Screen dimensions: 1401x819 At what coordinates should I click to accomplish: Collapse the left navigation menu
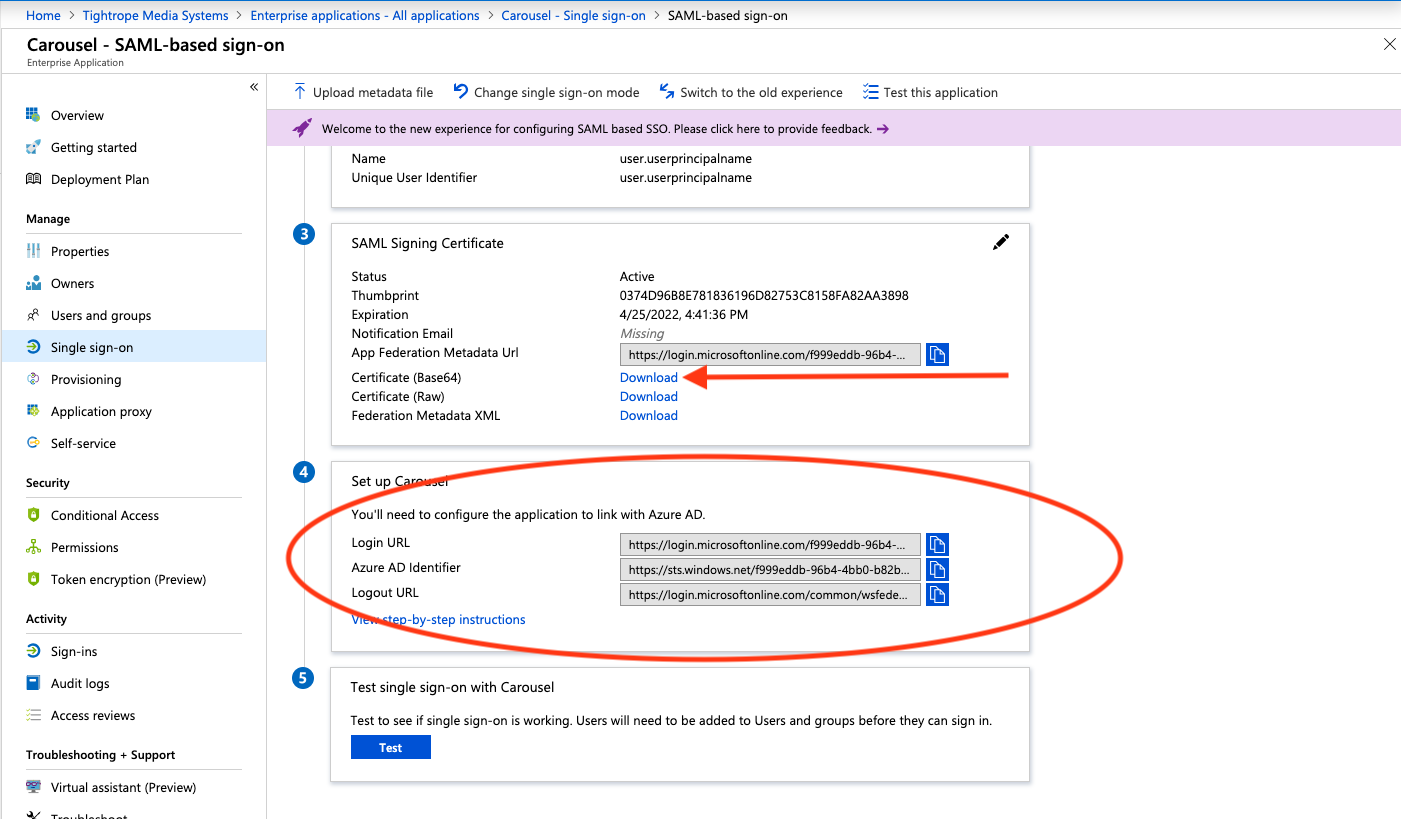254,87
